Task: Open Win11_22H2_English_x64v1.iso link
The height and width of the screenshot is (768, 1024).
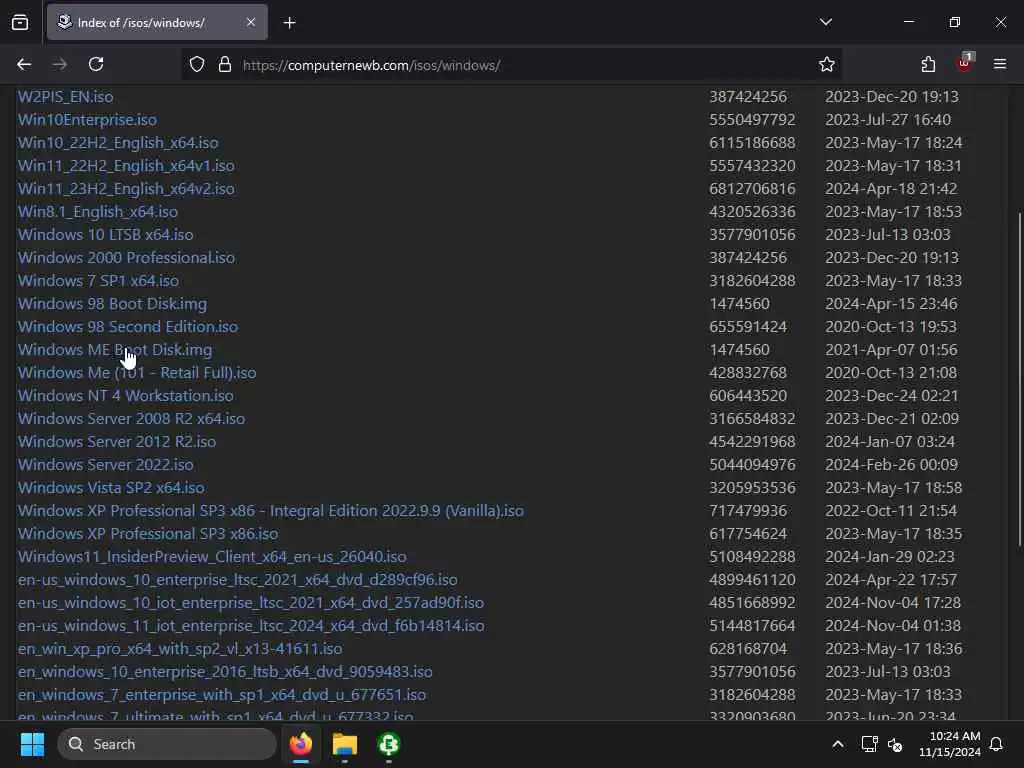Action: (125, 166)
